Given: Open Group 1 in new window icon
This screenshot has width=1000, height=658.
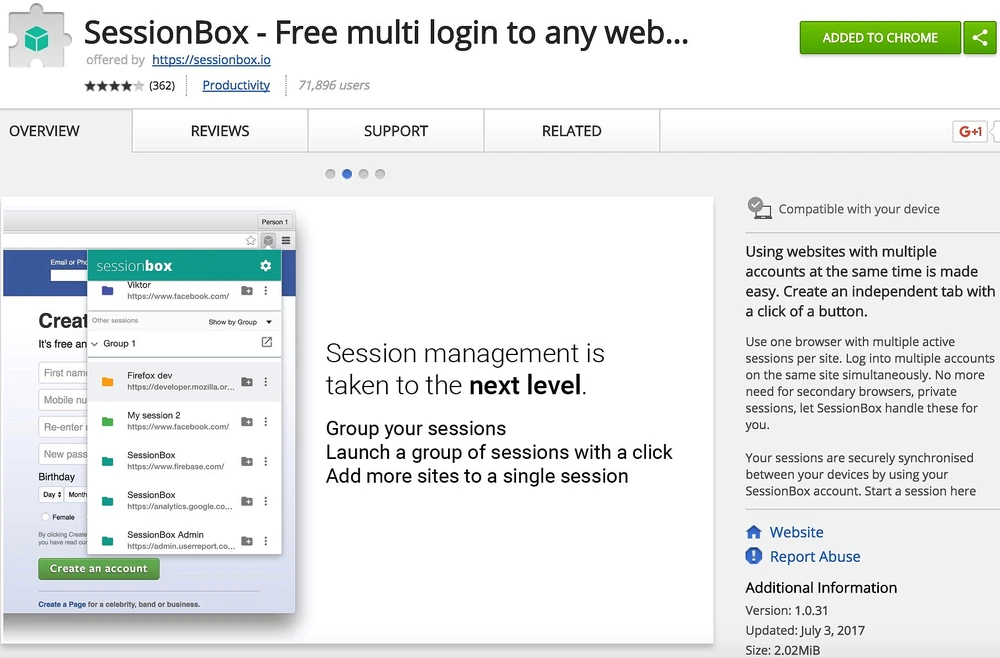Looking at the screenshot, I should pos(266,343).
